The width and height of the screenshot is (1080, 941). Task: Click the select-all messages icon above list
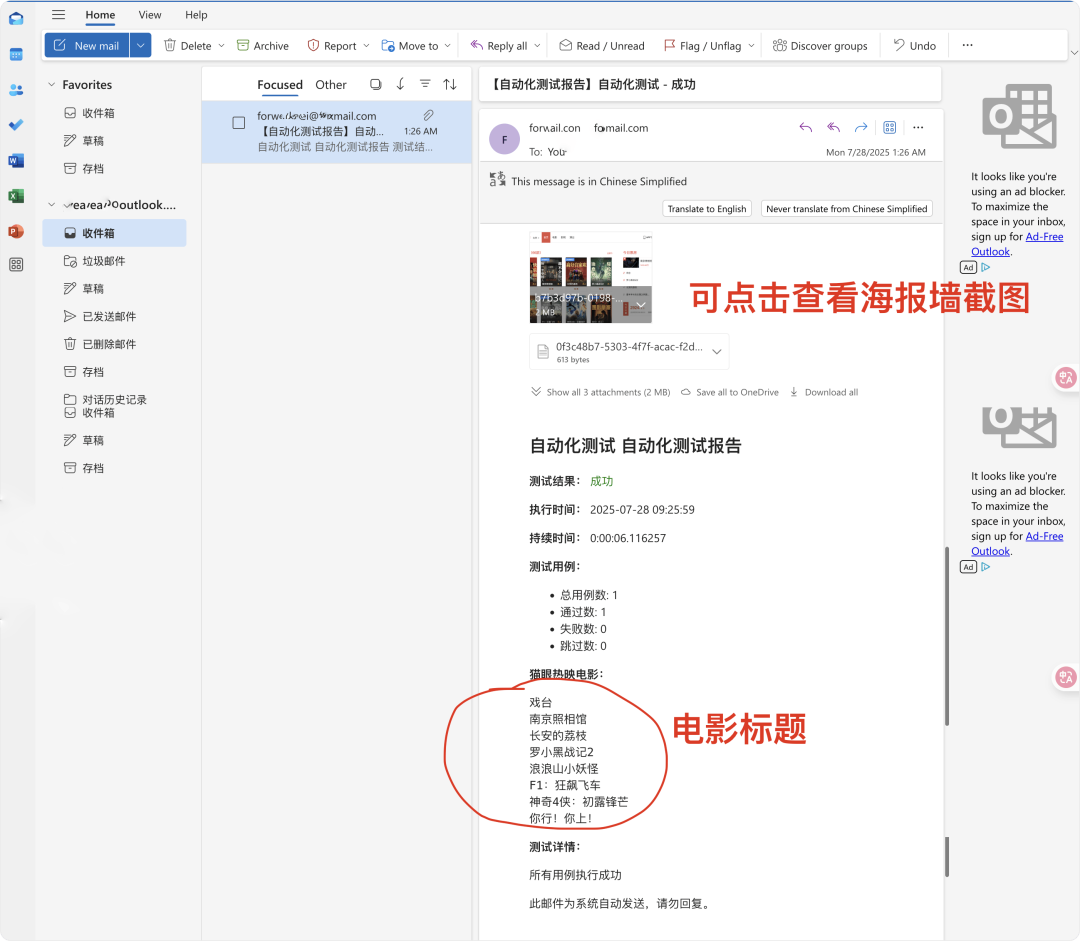pos(375,84)
